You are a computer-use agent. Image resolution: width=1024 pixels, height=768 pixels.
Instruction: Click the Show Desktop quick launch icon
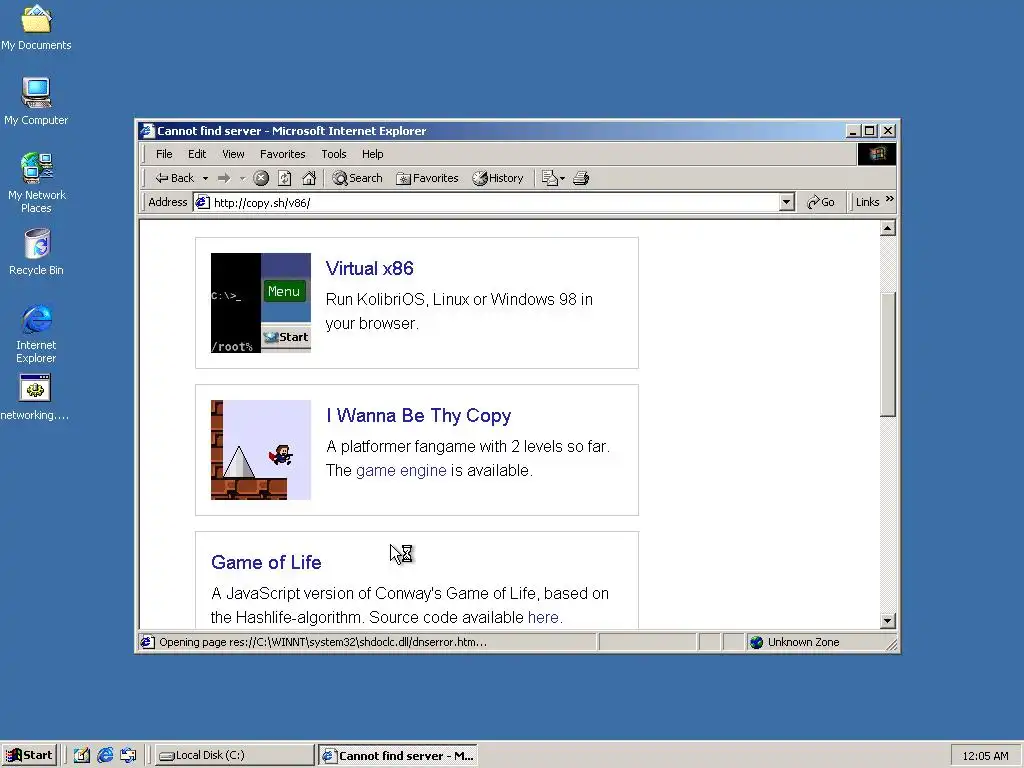point(82,756)
